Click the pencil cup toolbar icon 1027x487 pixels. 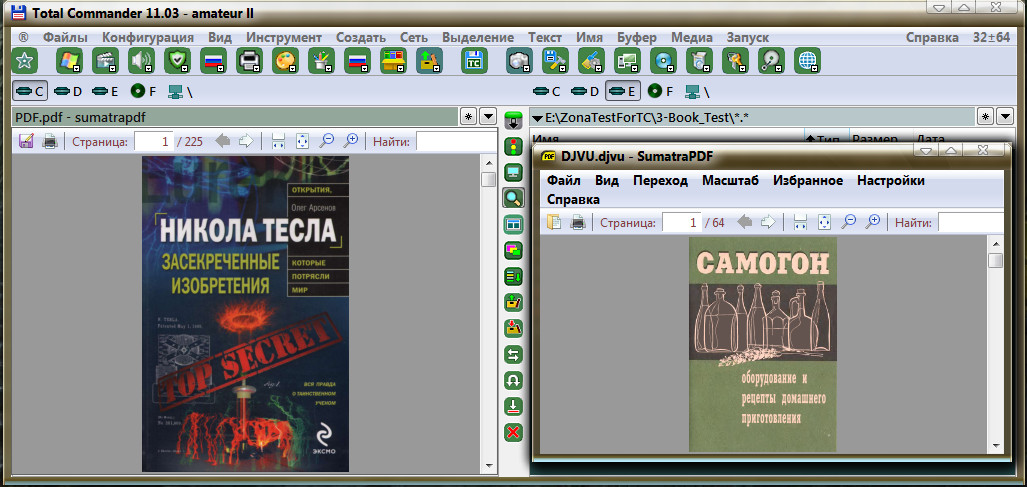(321, 61)
